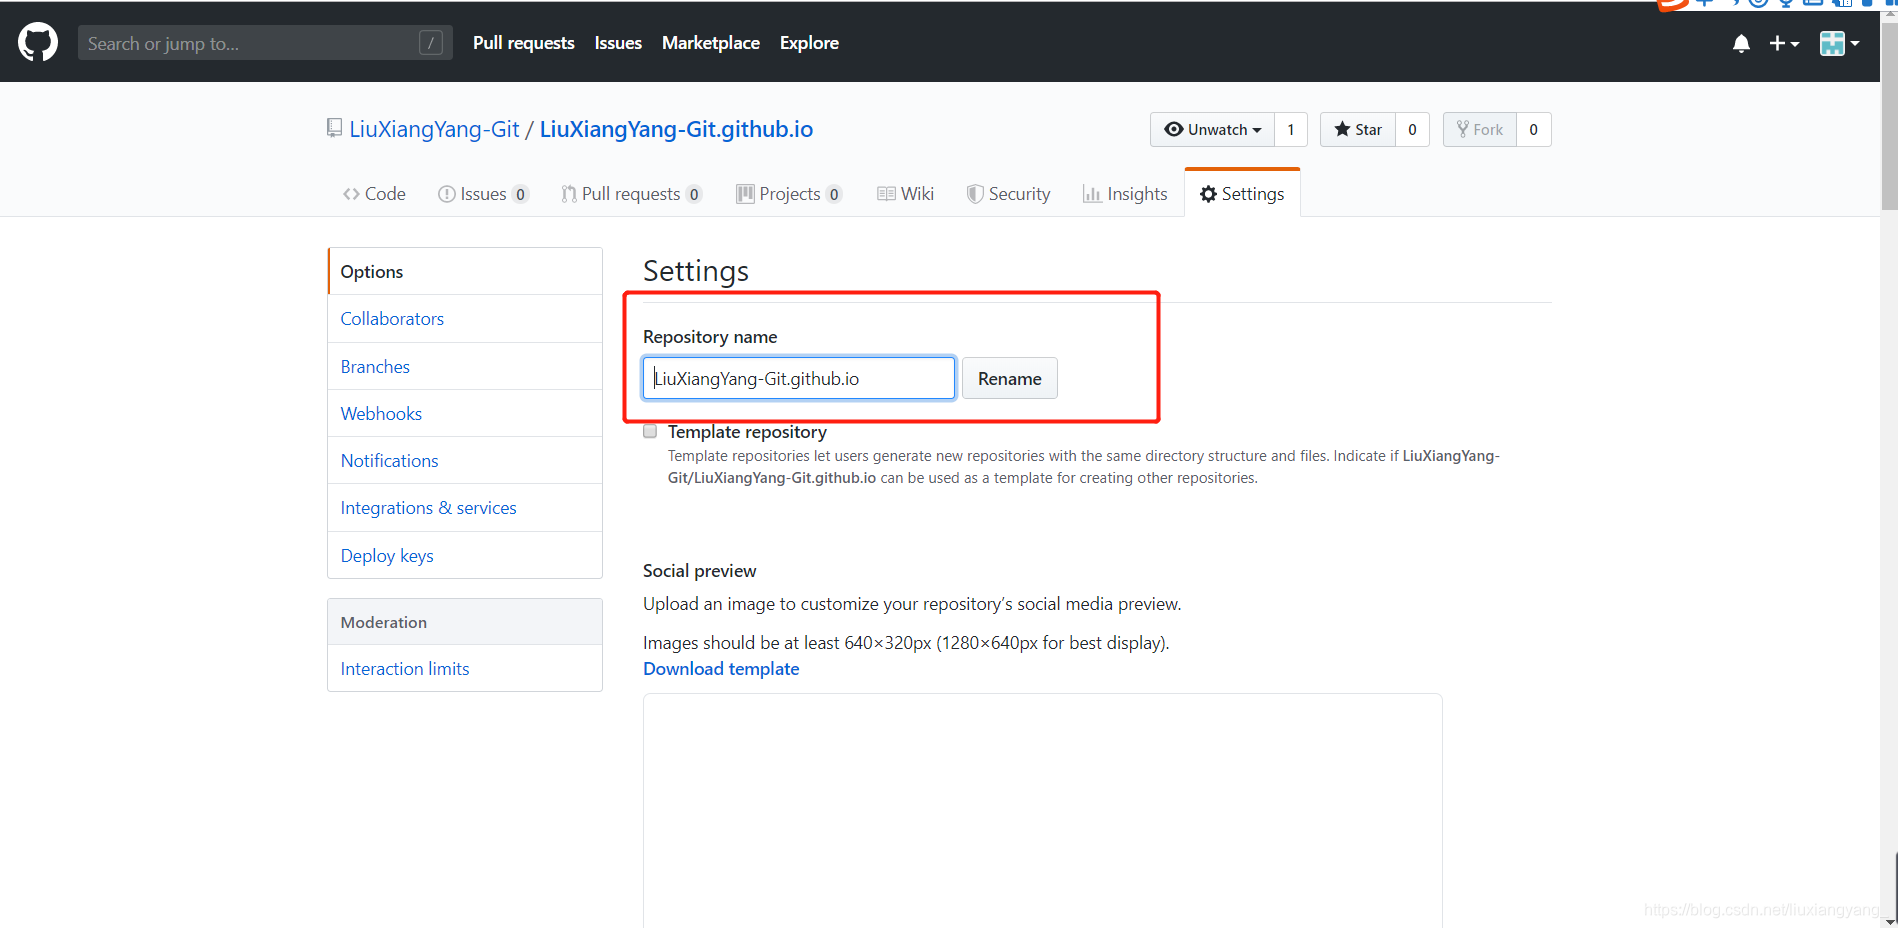Expand the plus create-new dropdown

[1784, 43]
